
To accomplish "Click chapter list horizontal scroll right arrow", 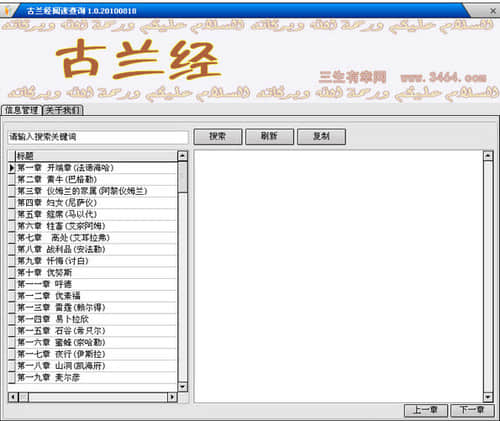I will pyautogui.click(x=172, y=397).
